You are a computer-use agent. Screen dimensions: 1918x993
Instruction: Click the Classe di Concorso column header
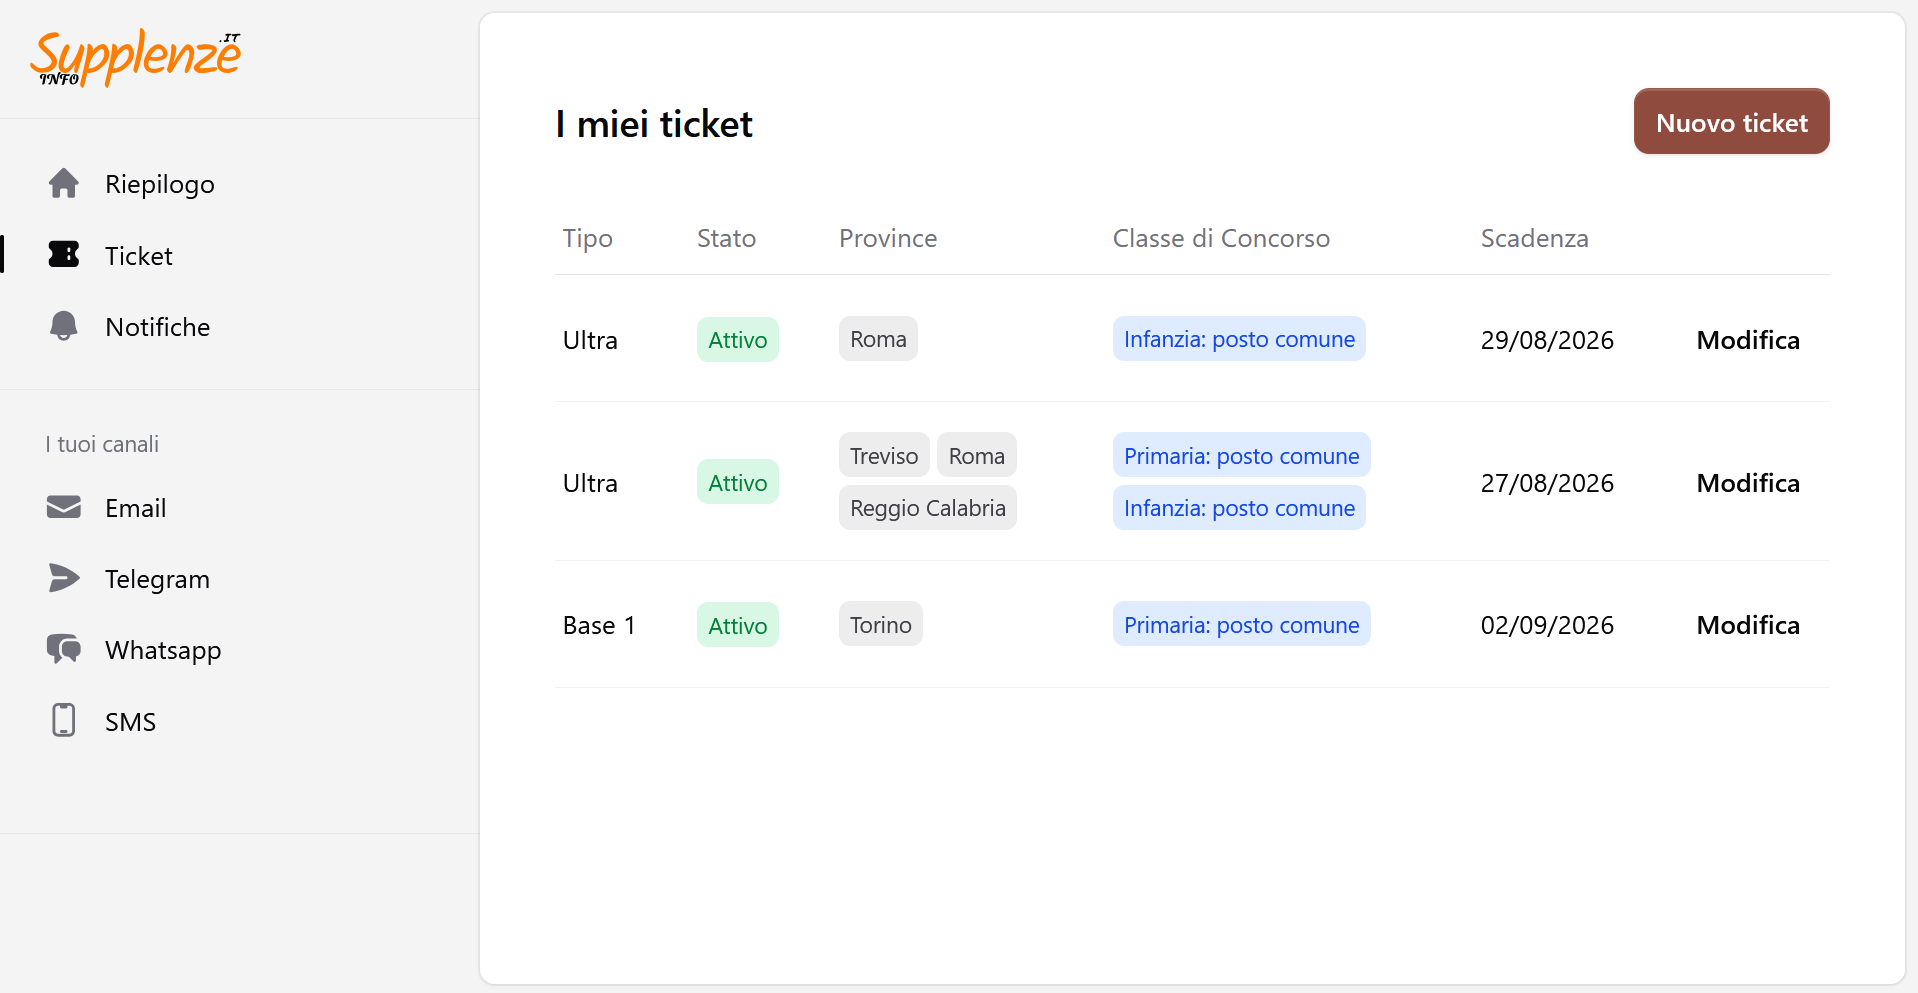pos(1221,238)
